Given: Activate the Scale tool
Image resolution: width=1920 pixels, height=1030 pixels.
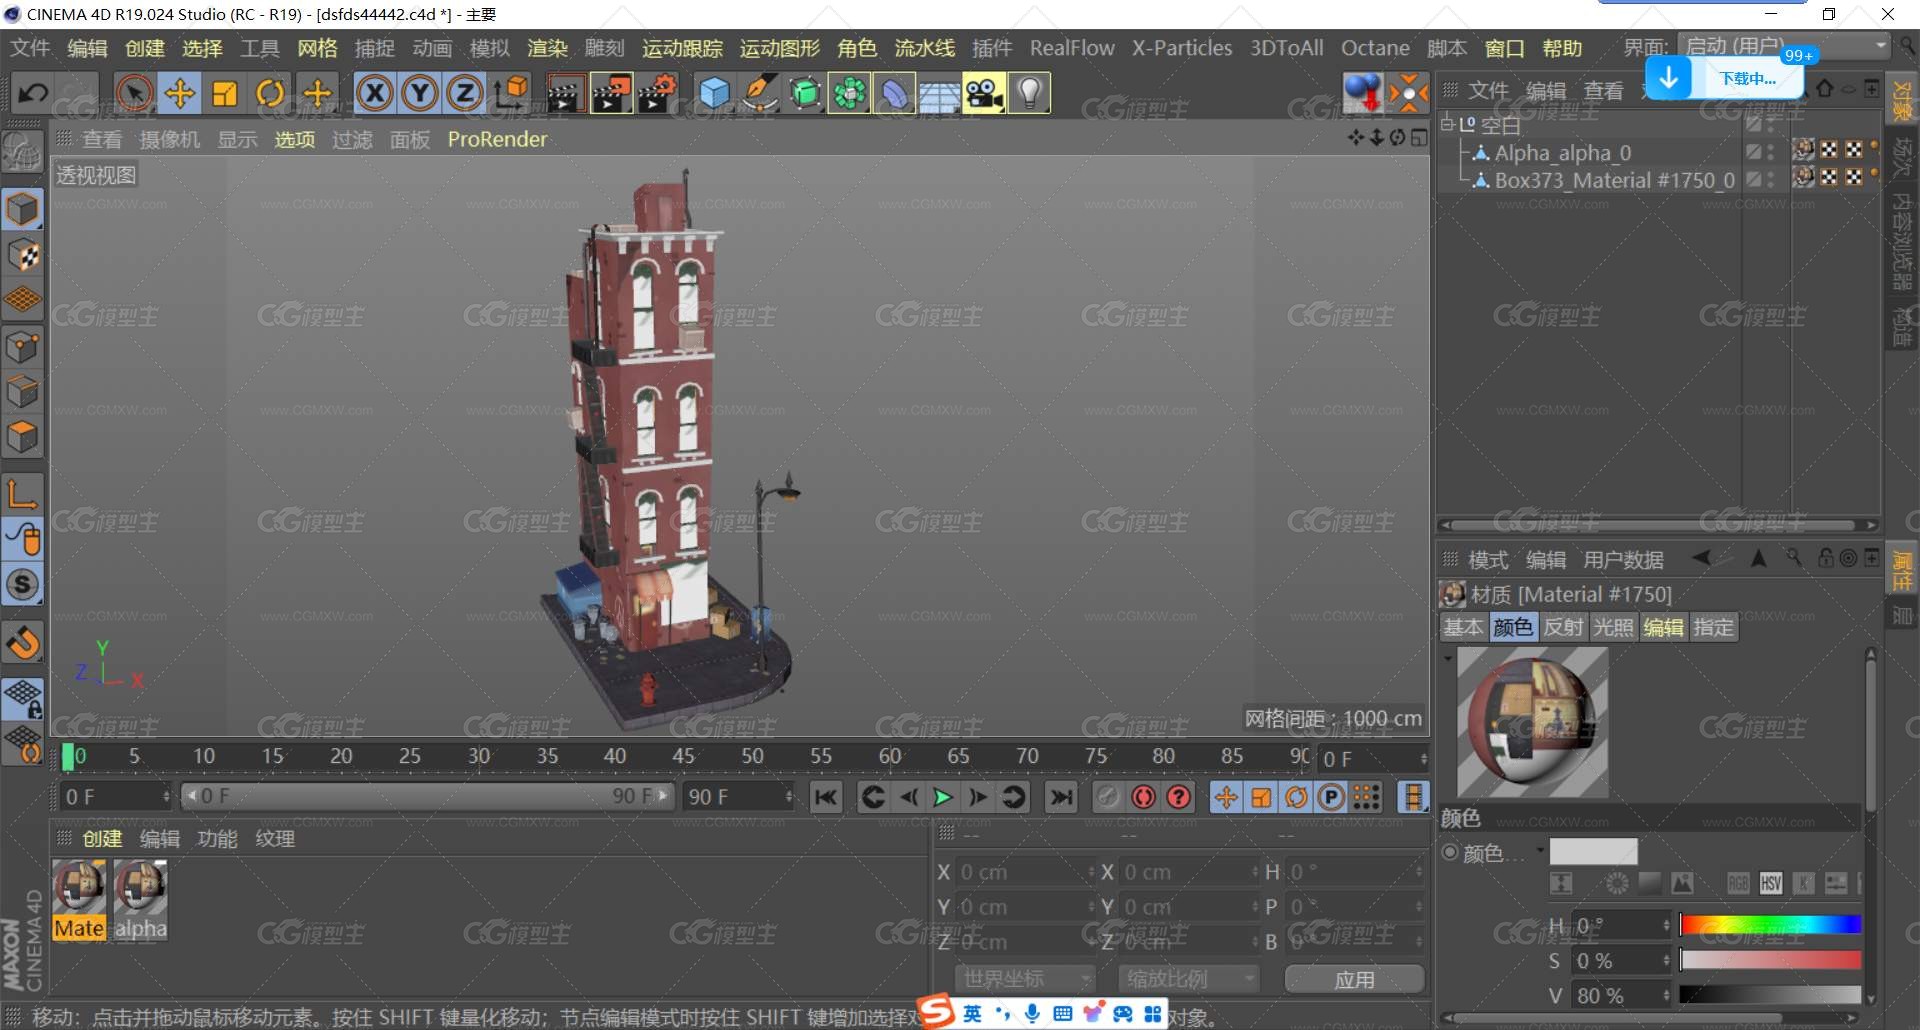Looking at the screenshot, I should pyautogui.click(x=225, y=93).
